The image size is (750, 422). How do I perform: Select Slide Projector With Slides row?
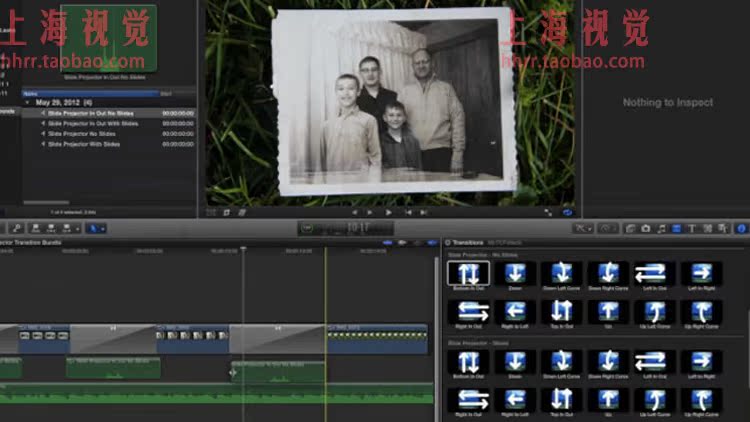[109, 144]
